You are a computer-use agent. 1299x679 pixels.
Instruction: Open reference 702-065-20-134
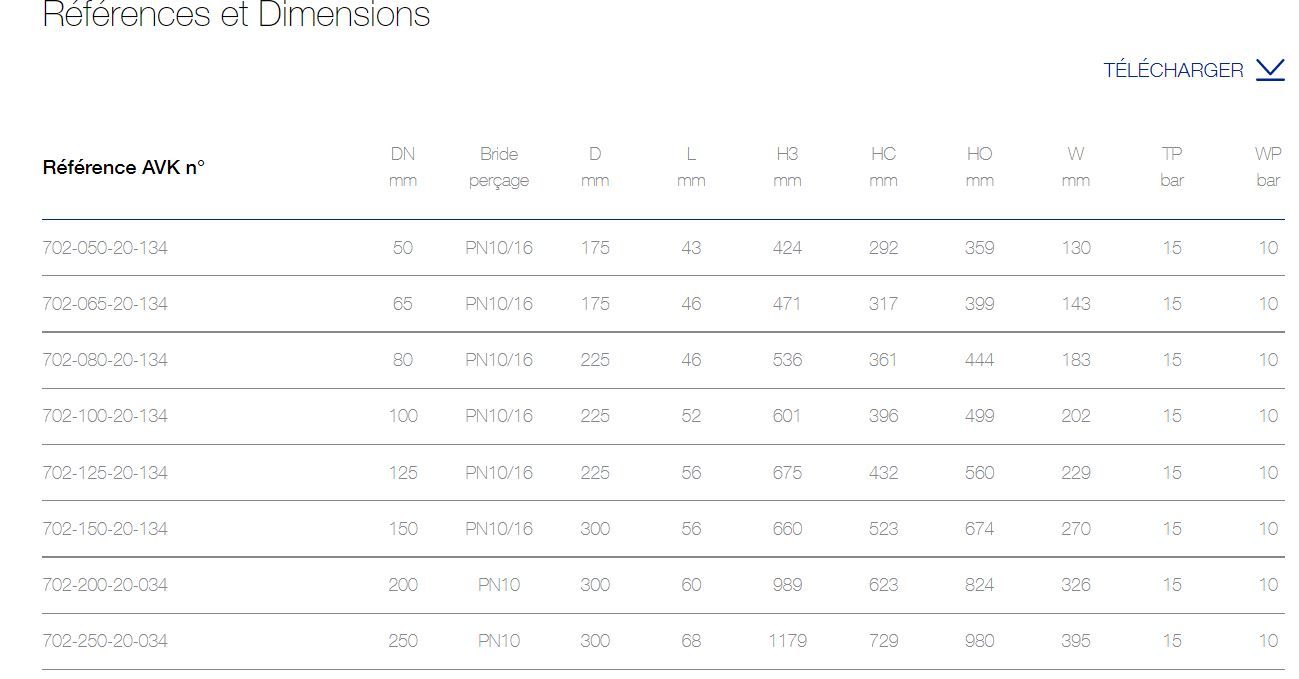point(105,304)
